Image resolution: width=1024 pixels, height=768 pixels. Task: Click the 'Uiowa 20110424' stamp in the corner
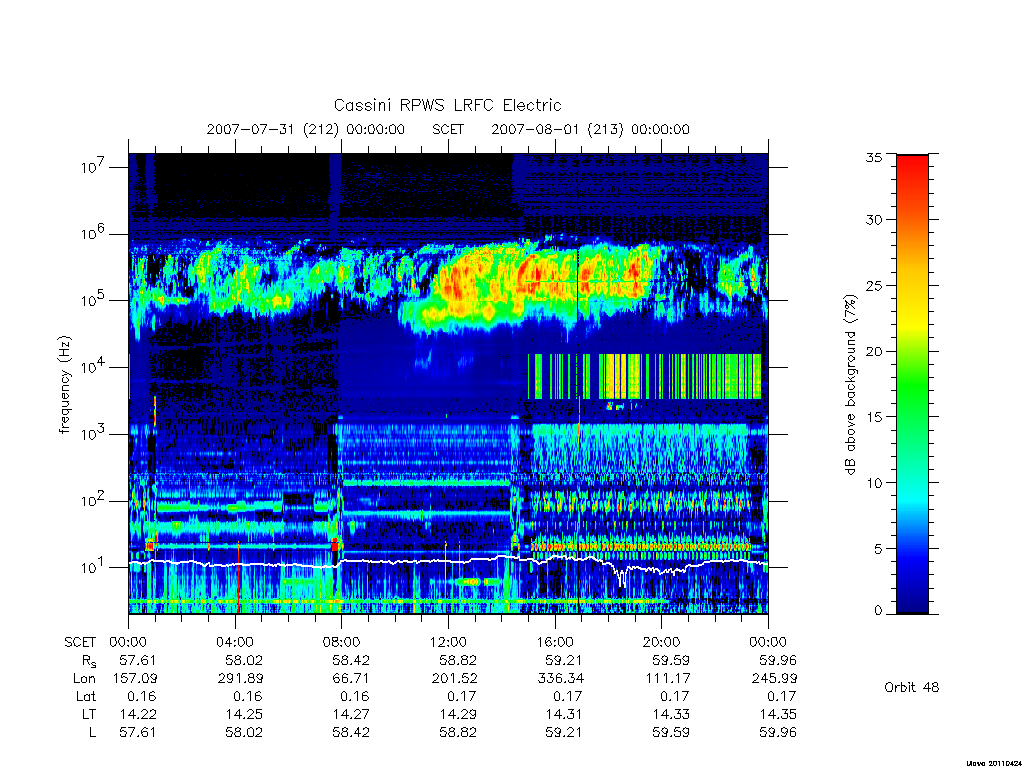coord(992,762)
